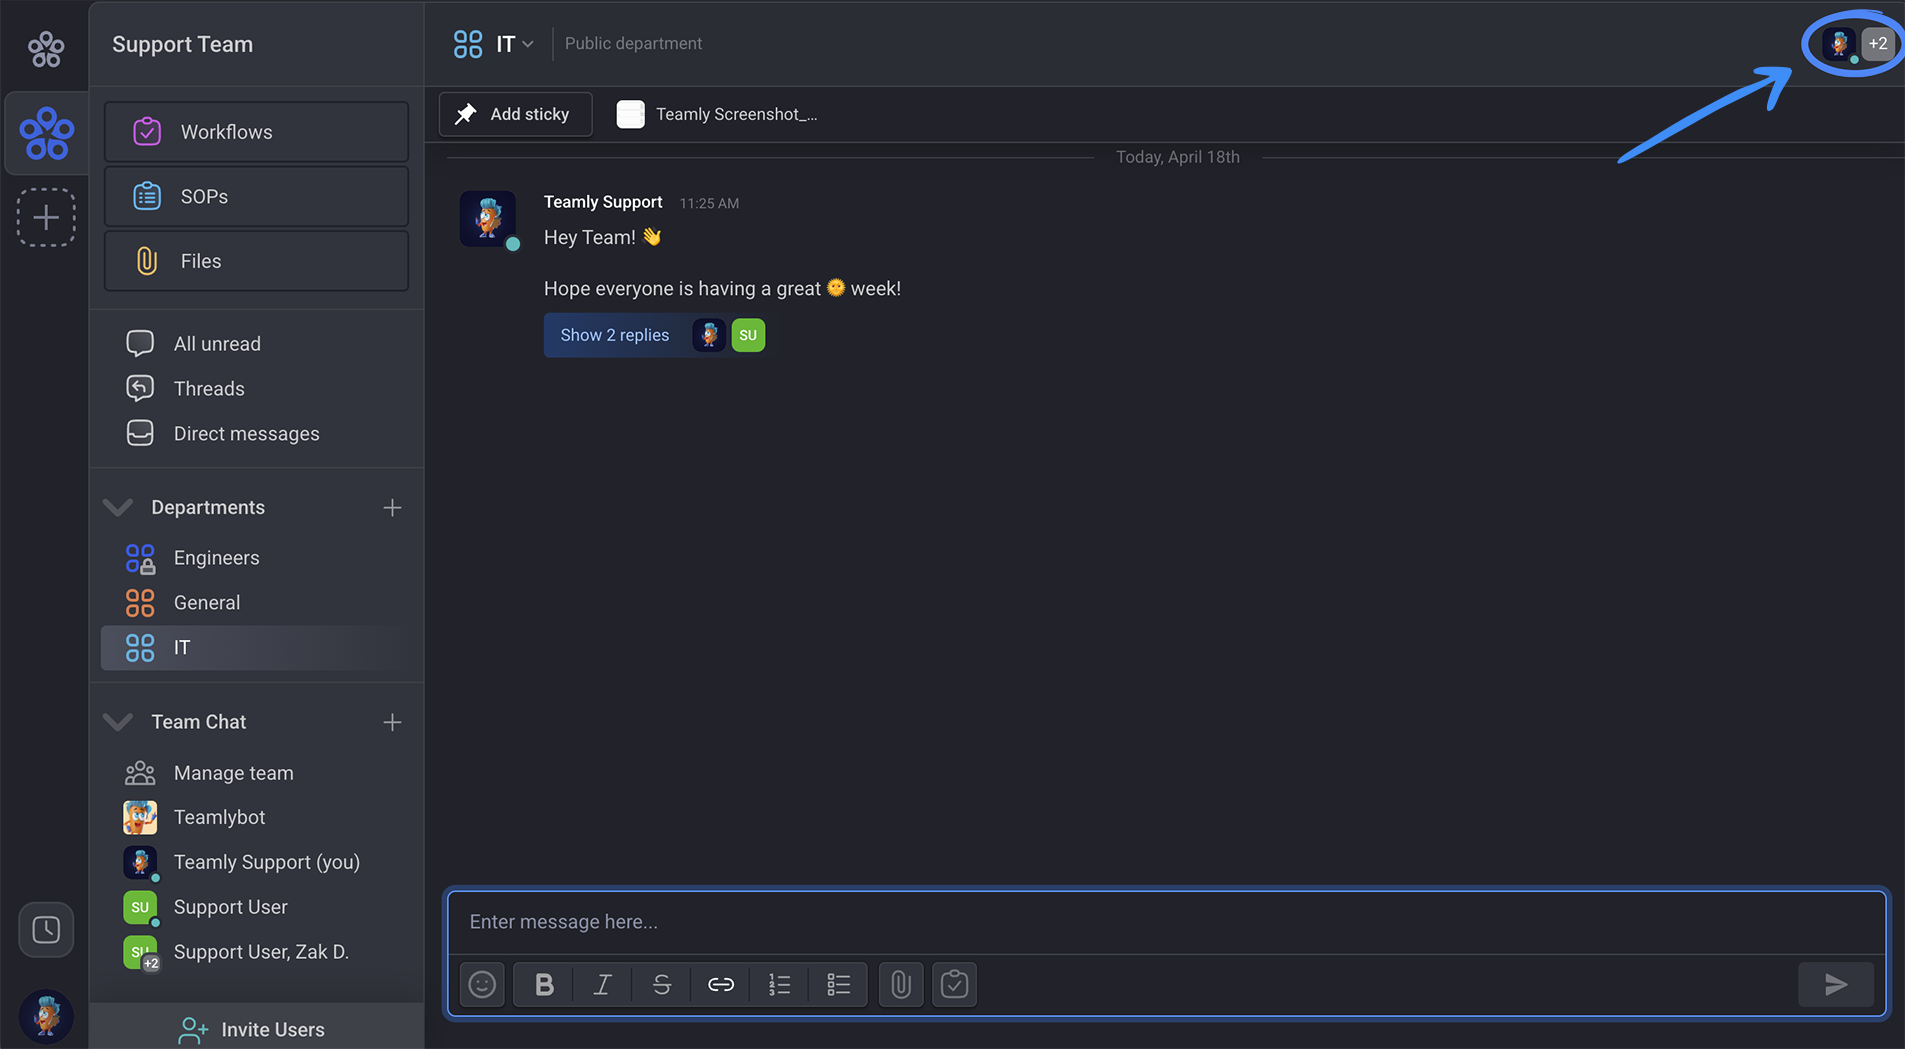Attach a file with paperclip icon

[x=901, y=985]
